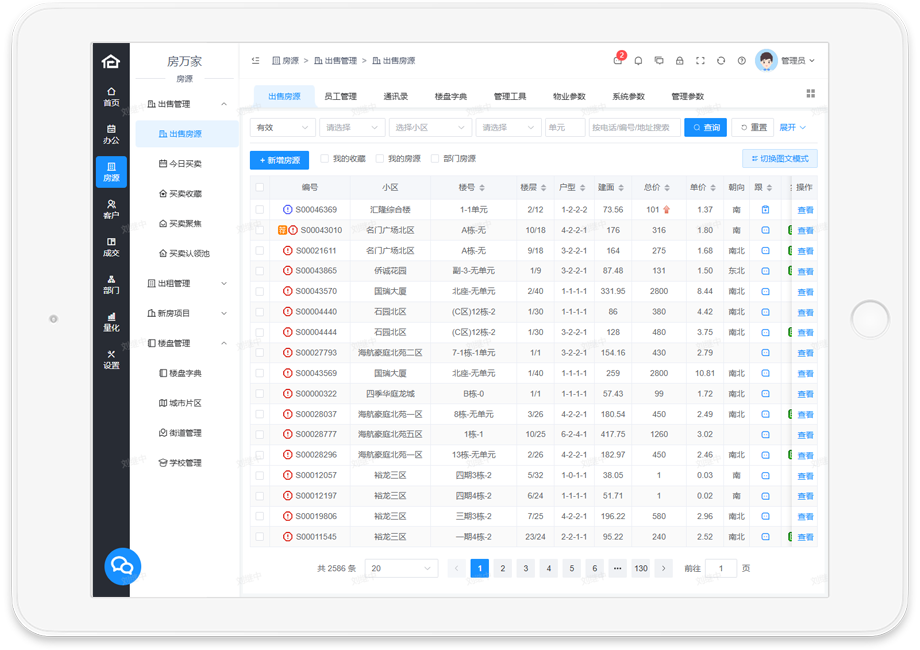Switch to the 物业参数 tab
The image size is (920, 650).
(x=569, y=96)
